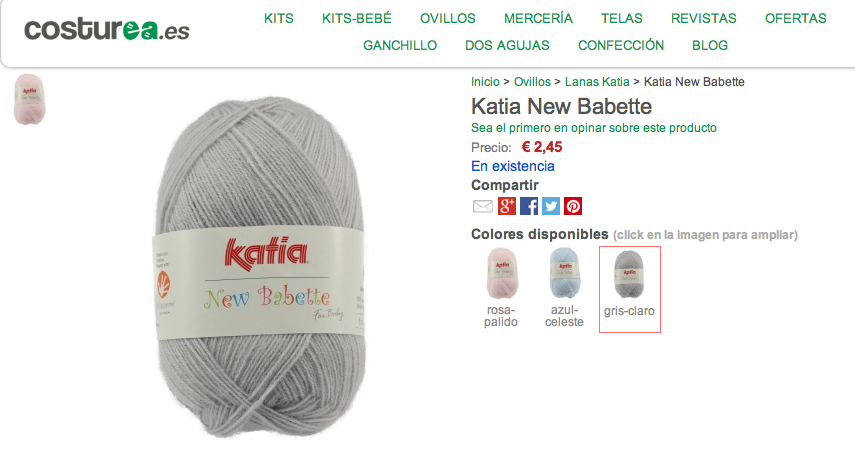Pick the gris-claro yarn color
Viewport: 855px width, 461px height.
point(630,289)
